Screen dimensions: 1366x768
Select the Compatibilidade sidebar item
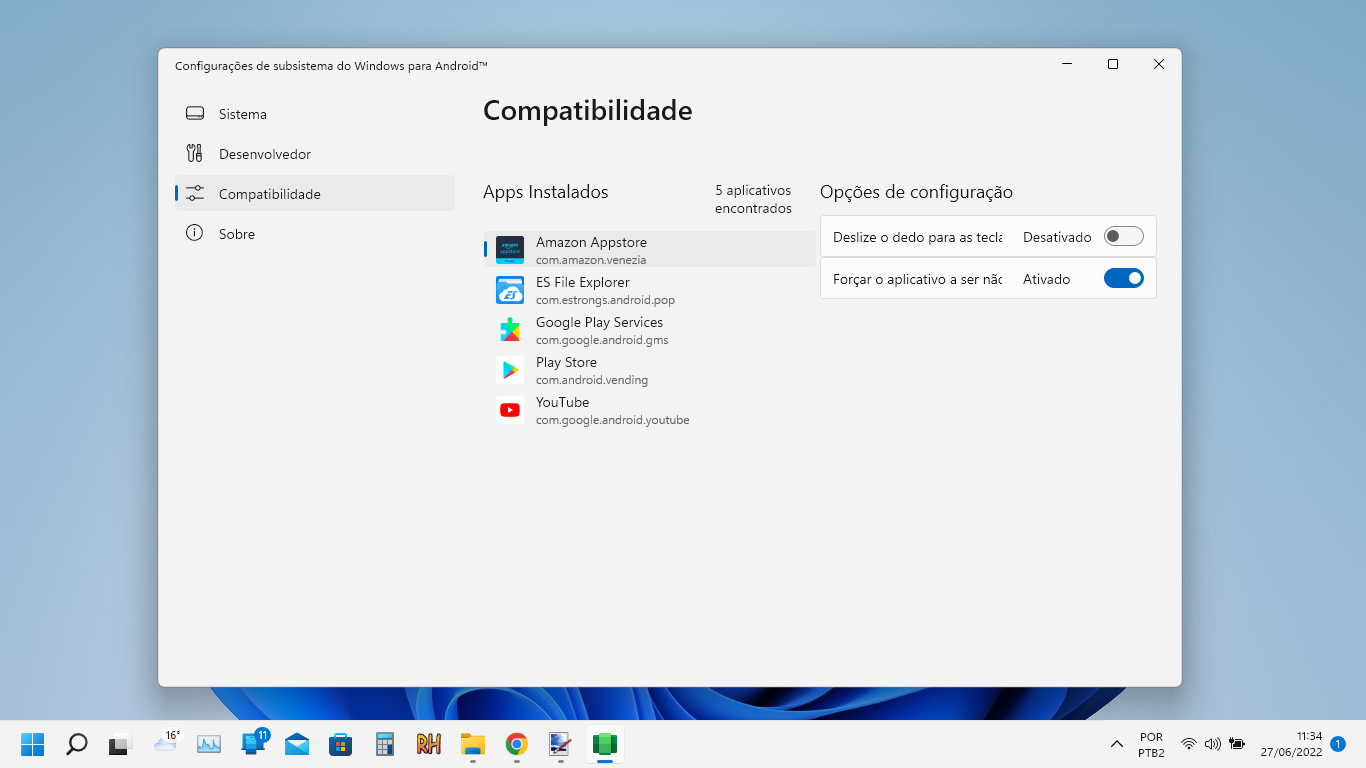pos(270,194)
